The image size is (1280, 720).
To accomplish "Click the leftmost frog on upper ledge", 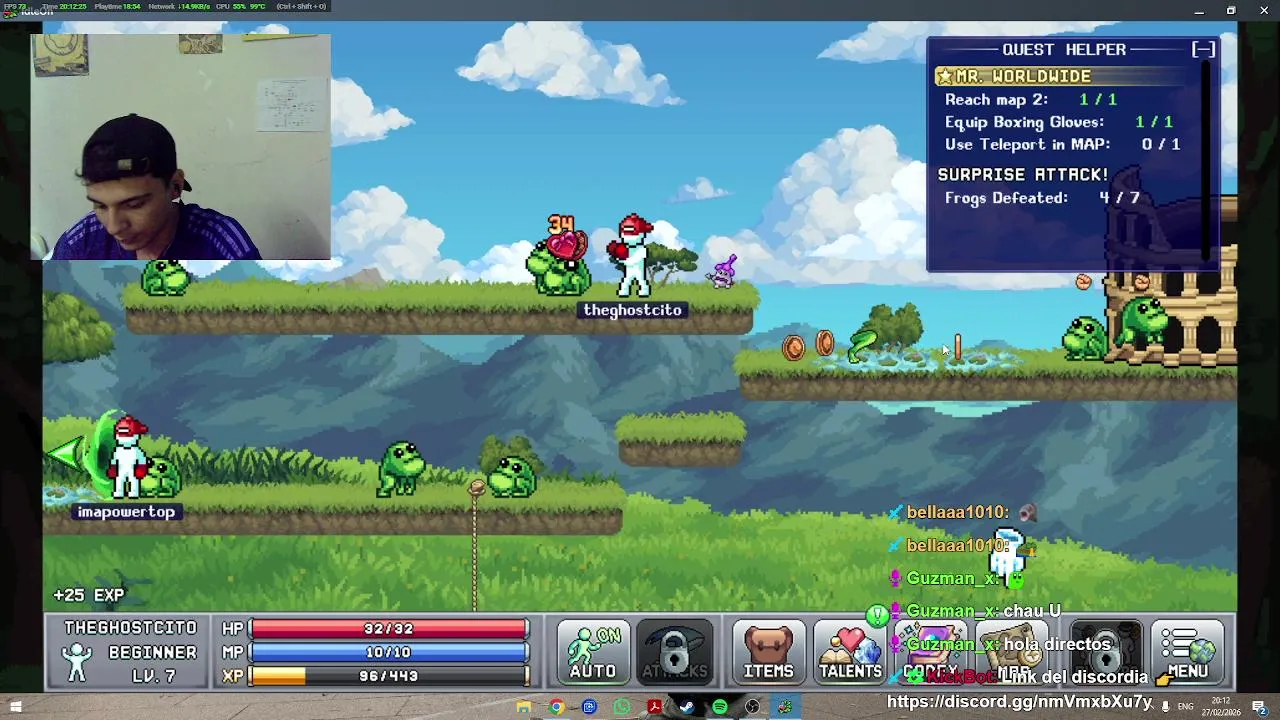I will click(166, 277).
